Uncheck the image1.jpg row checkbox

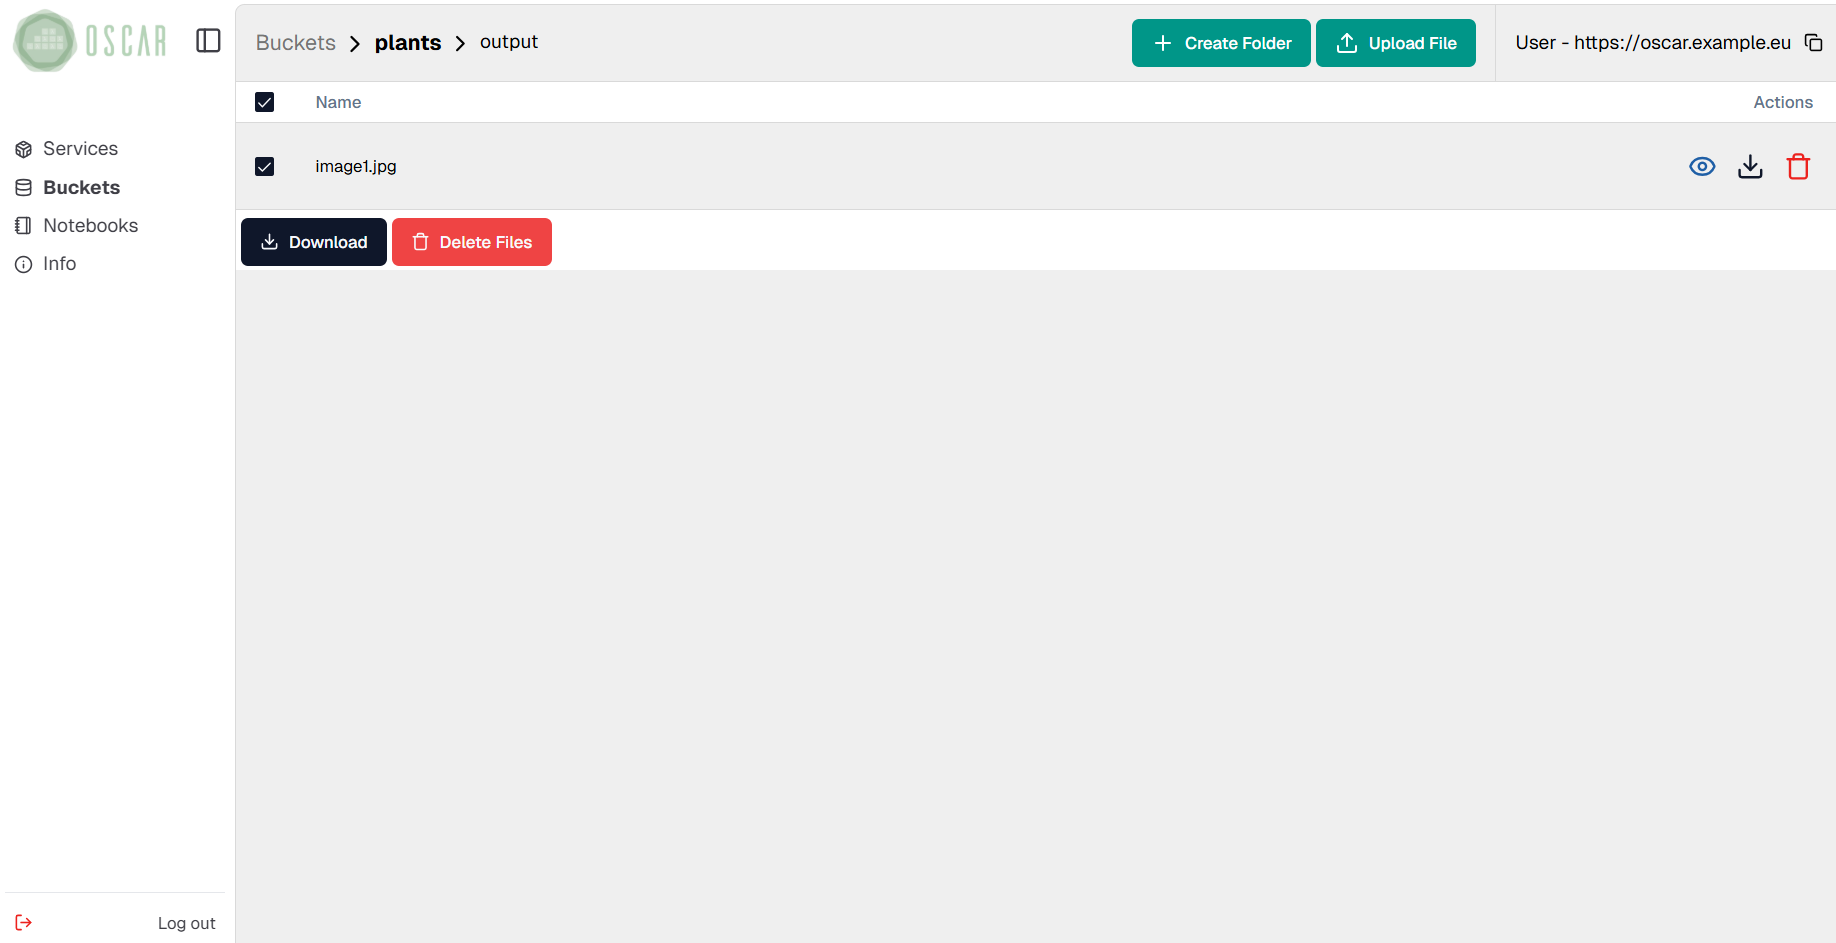[264, 167]
